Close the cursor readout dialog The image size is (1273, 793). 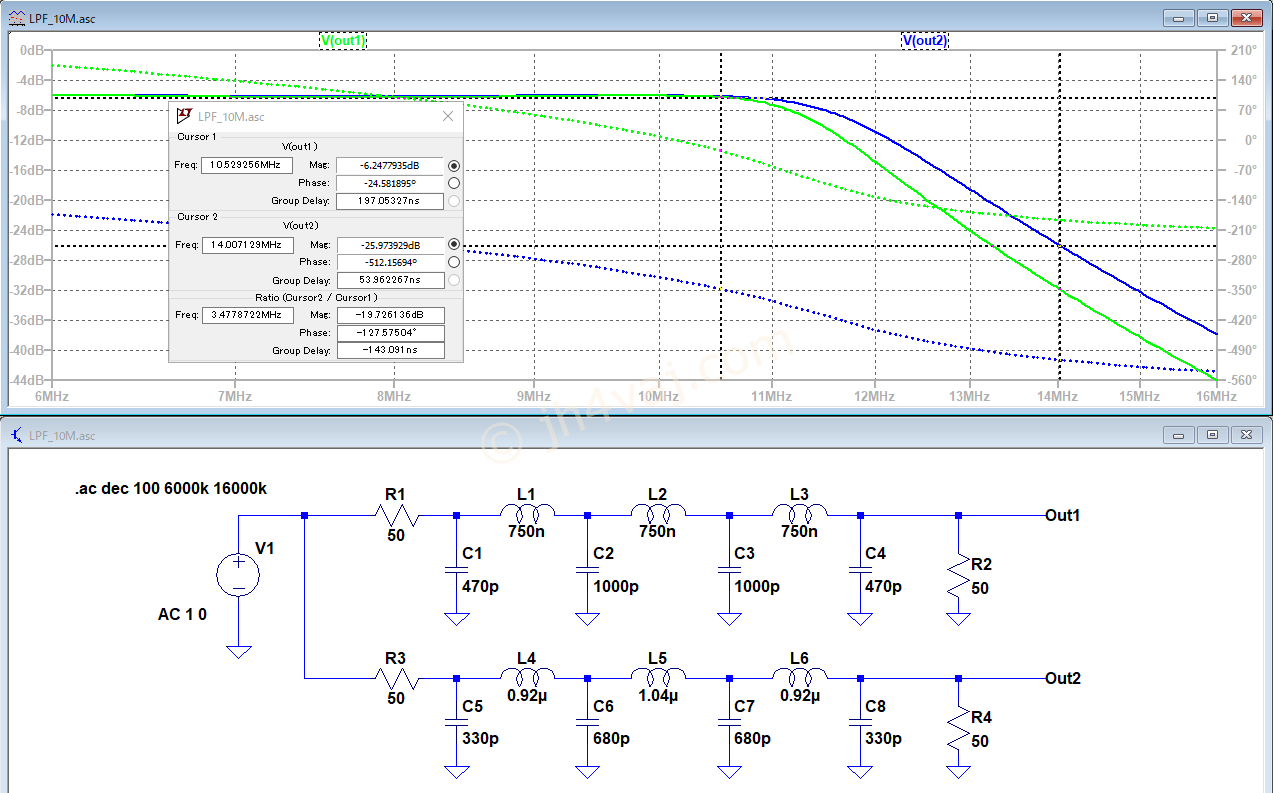448,116
